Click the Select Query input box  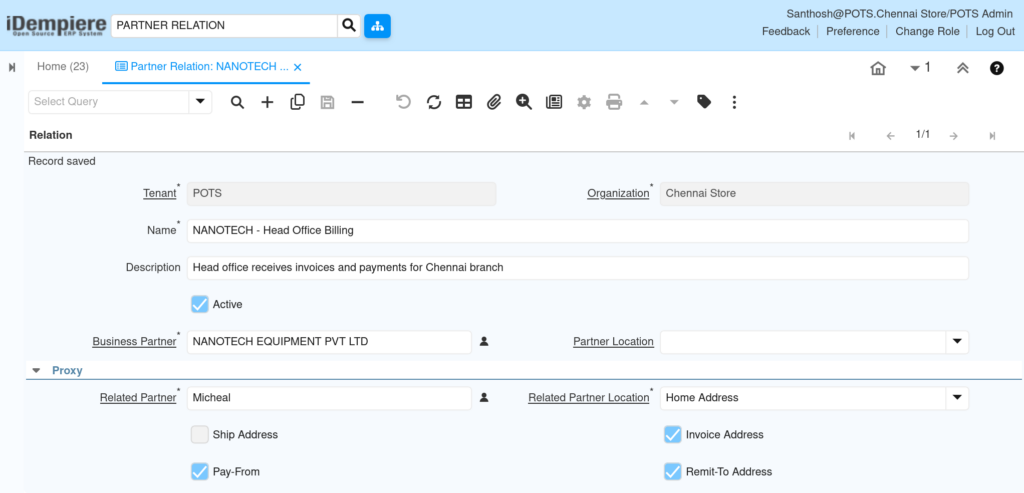[108, 102]
